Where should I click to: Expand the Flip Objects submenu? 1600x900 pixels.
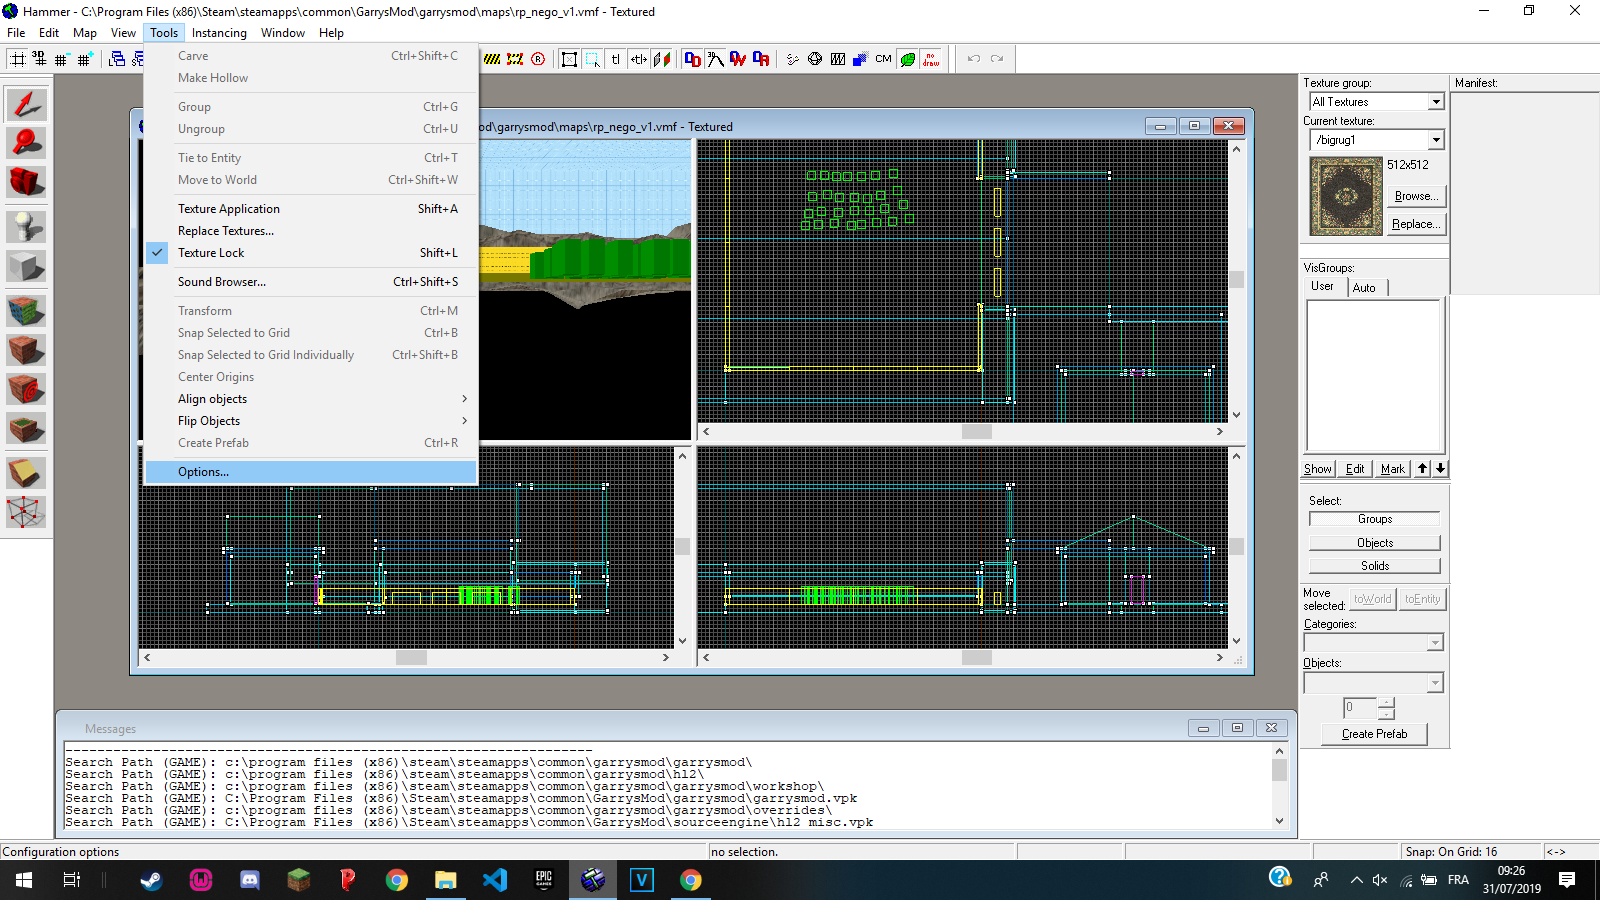[x=311, y=421]
